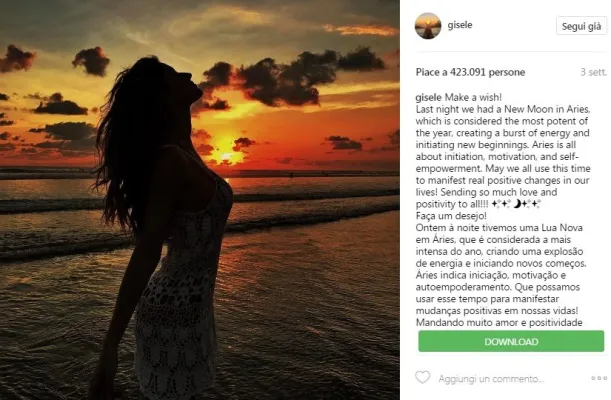Focus the 'Aggiungi un commento...' field

pos(491,379)
